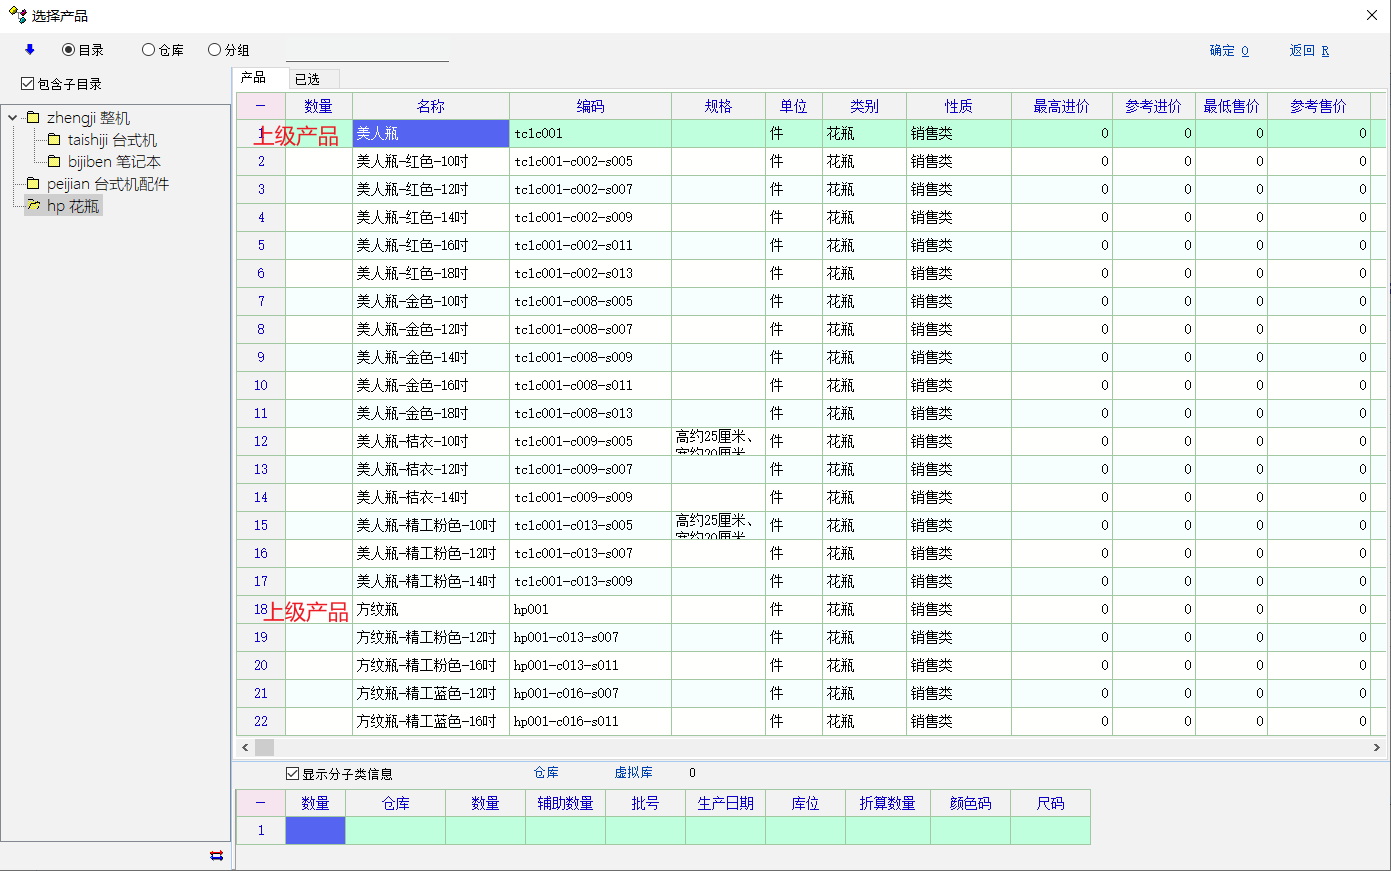Click the red-blue swap arrows icon
Viewport: 1391px width, 871px height.
coord(216,855)
